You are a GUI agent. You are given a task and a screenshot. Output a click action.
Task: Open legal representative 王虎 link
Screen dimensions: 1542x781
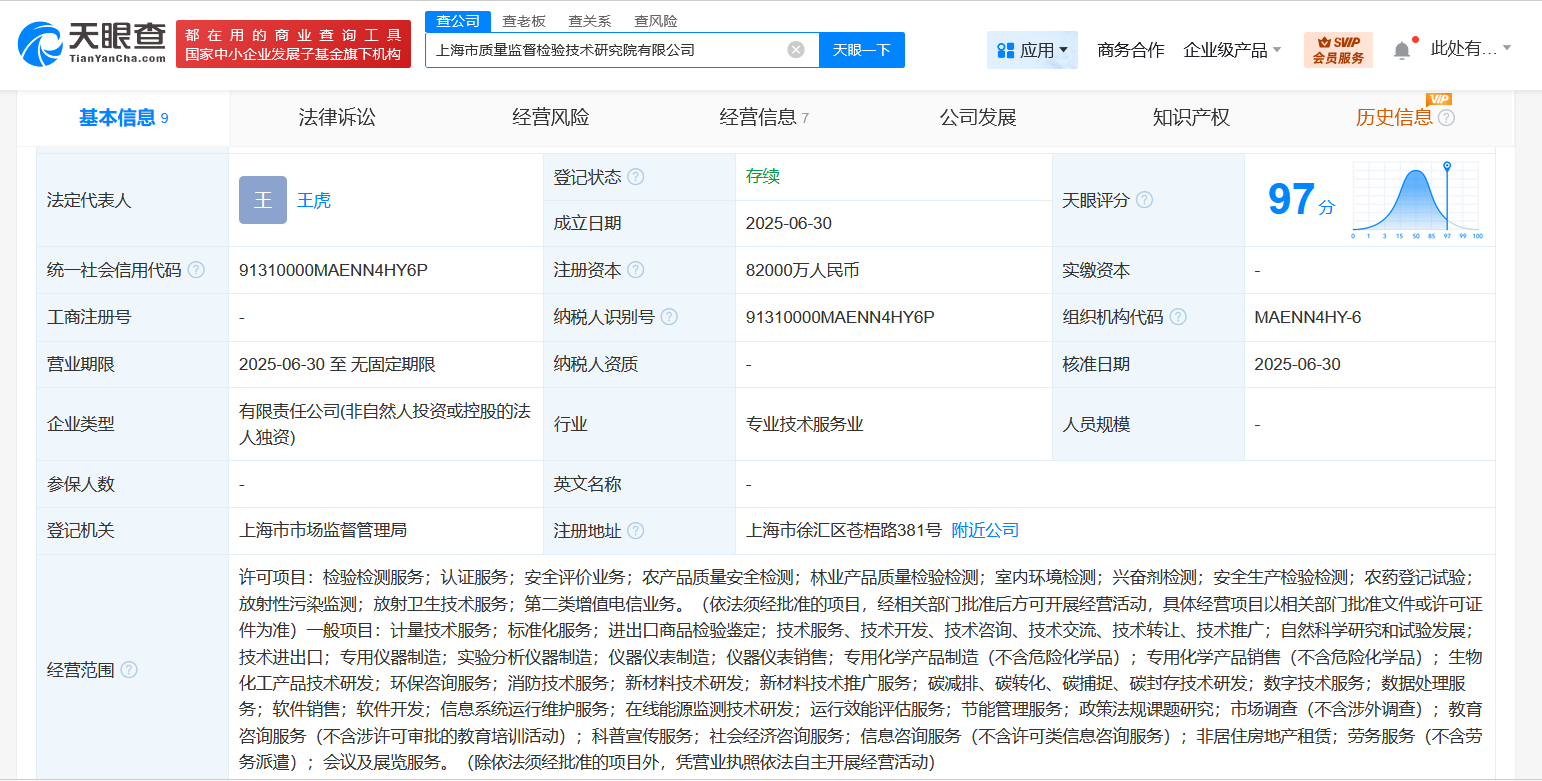(314, 200)
